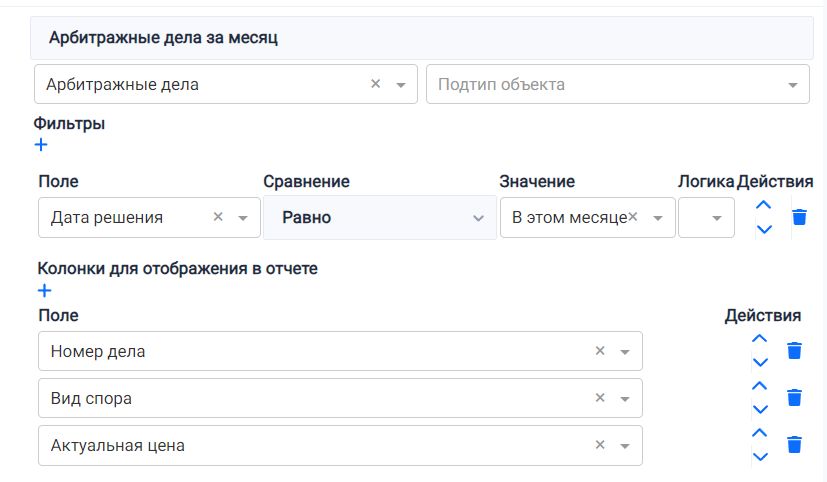Viewport: 827px width, 482px height.
Task: Clear the Дата решения field value
Action: click(x=218, y=217)
